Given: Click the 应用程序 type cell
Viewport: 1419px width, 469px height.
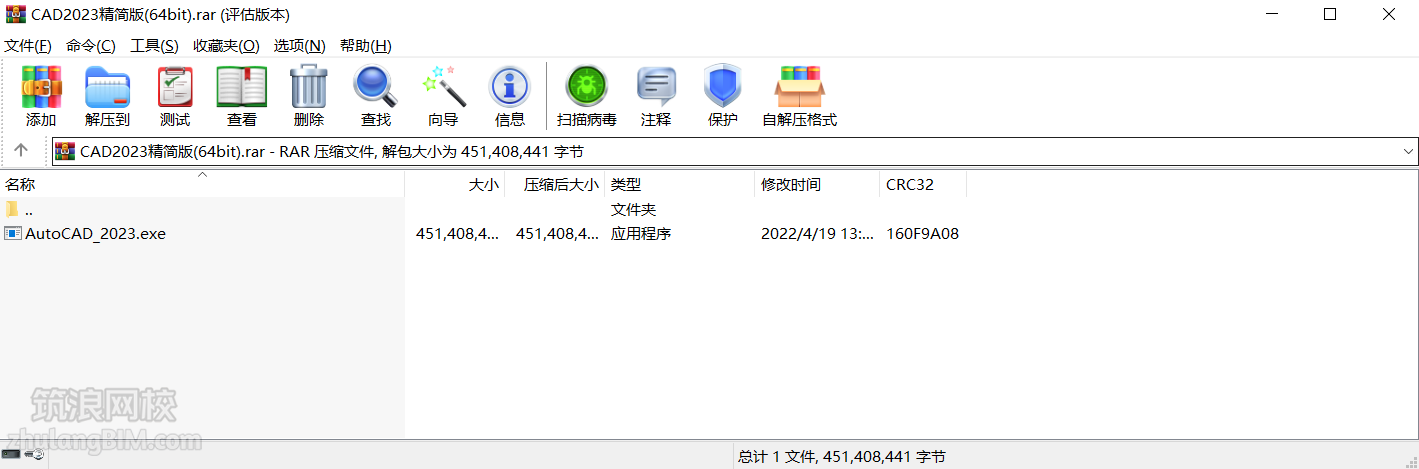Looking at the screenshot, I should point(641,234).
